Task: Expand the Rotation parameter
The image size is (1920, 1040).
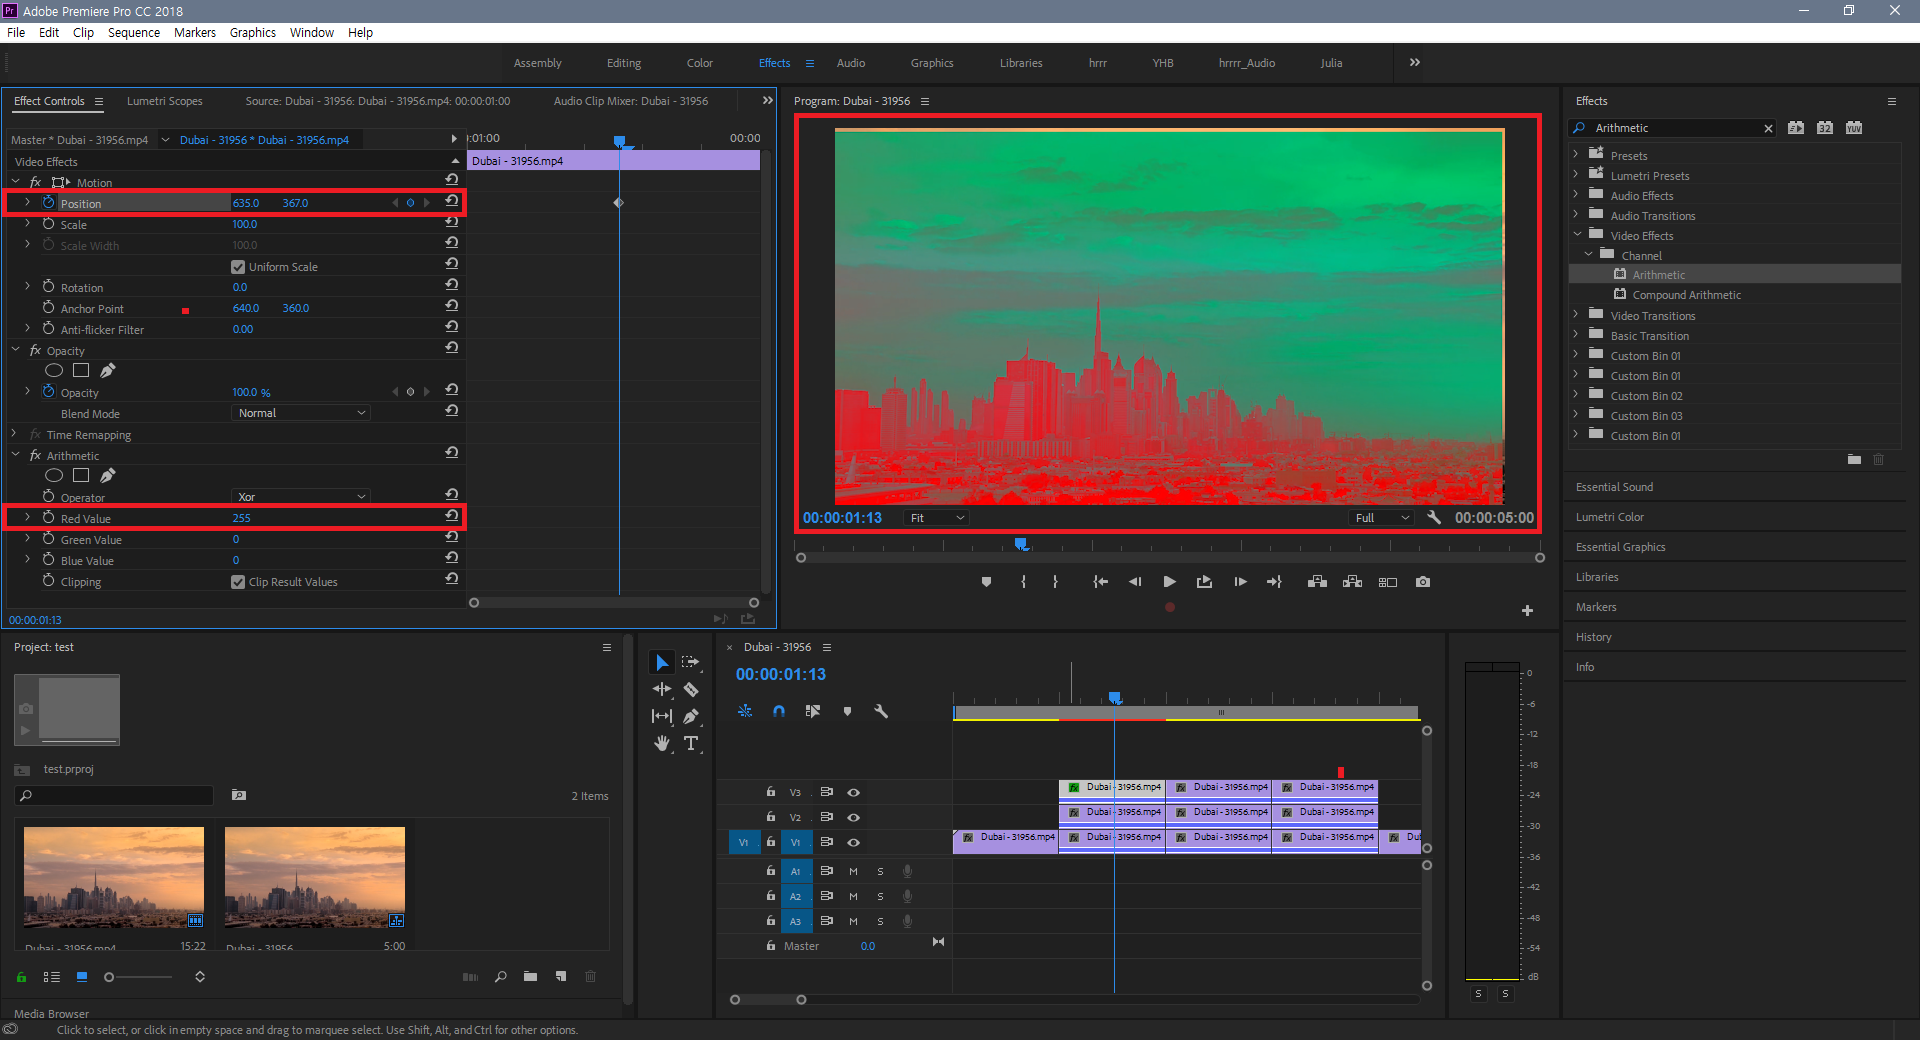Action: pyautogui.click(x=27, y=287)
